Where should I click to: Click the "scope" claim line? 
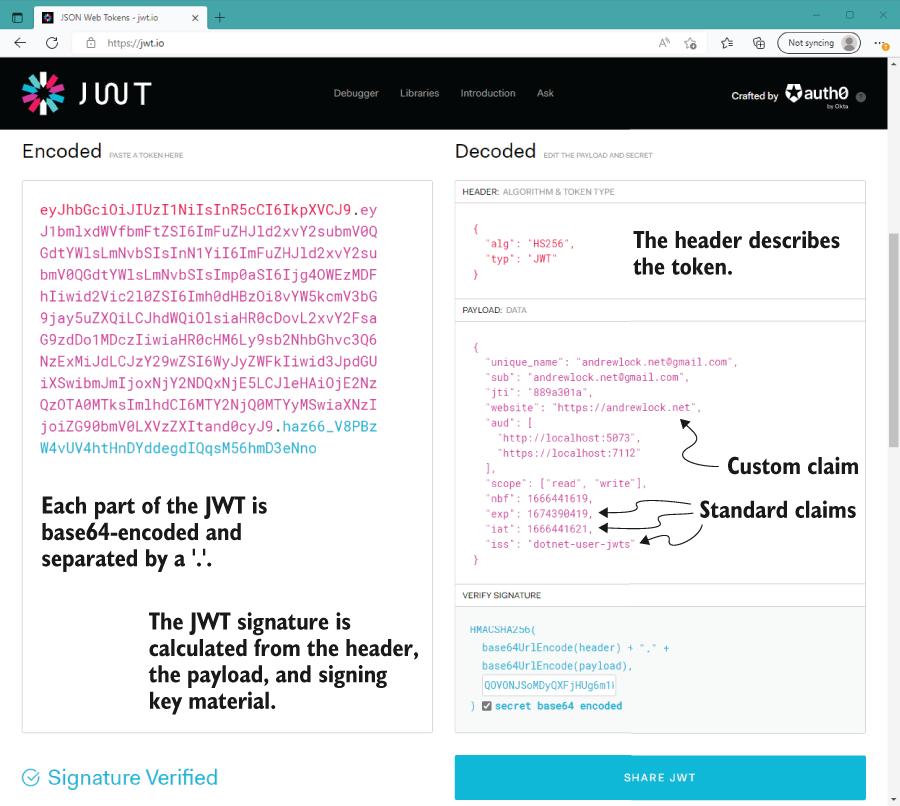(565, 483)
